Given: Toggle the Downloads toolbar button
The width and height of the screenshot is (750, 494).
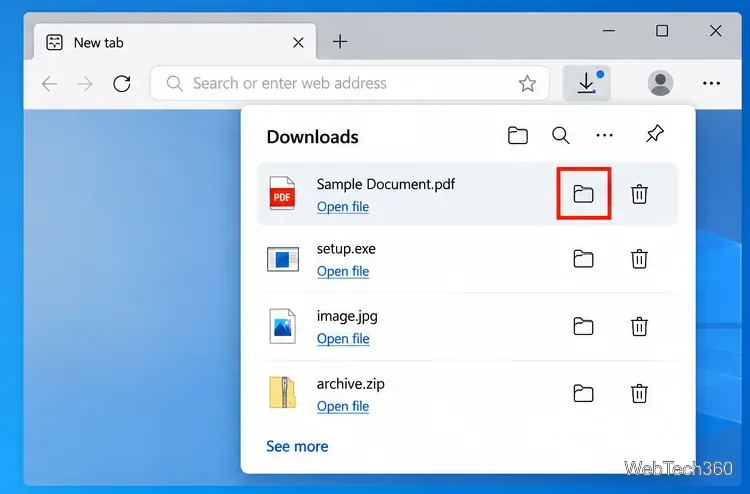Looking at the screenshot, I should pos(586,83).
